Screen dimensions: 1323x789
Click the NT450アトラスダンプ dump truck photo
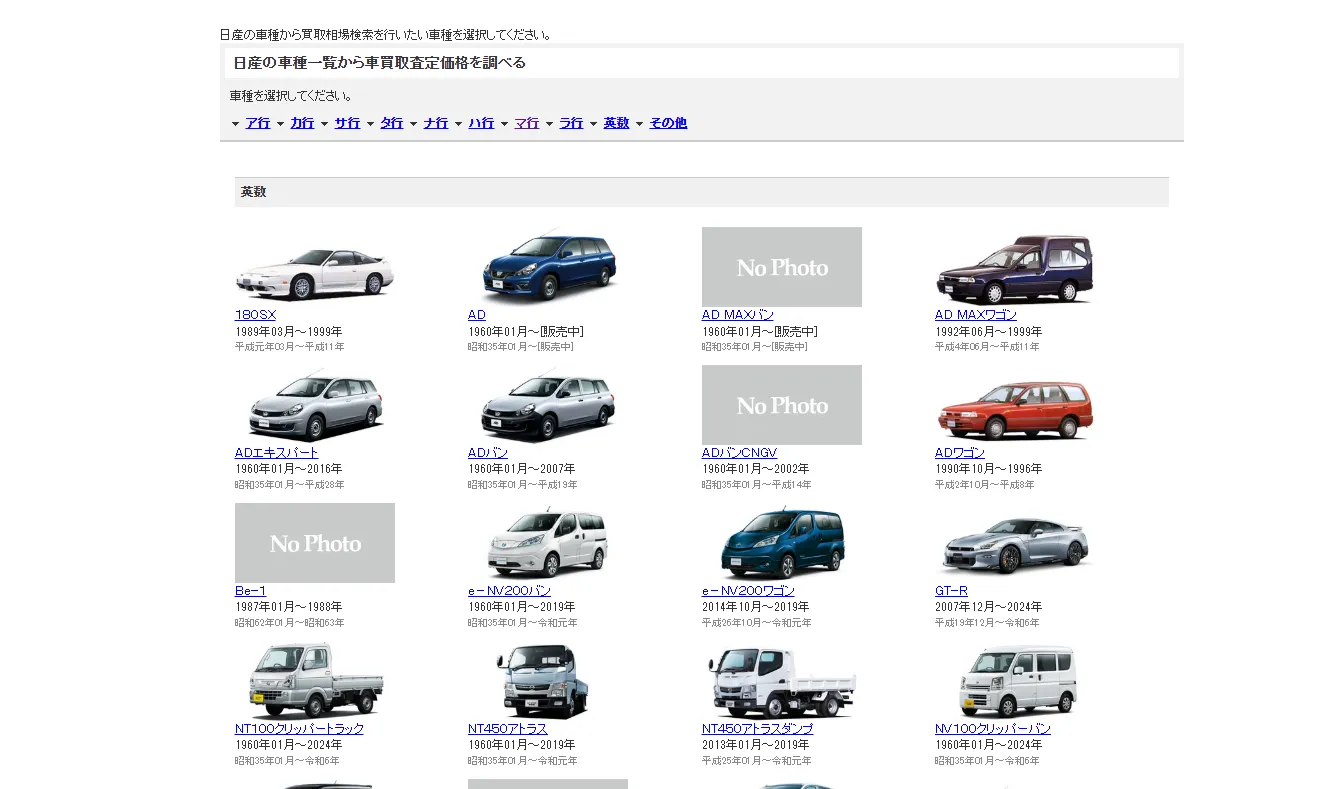782,681
